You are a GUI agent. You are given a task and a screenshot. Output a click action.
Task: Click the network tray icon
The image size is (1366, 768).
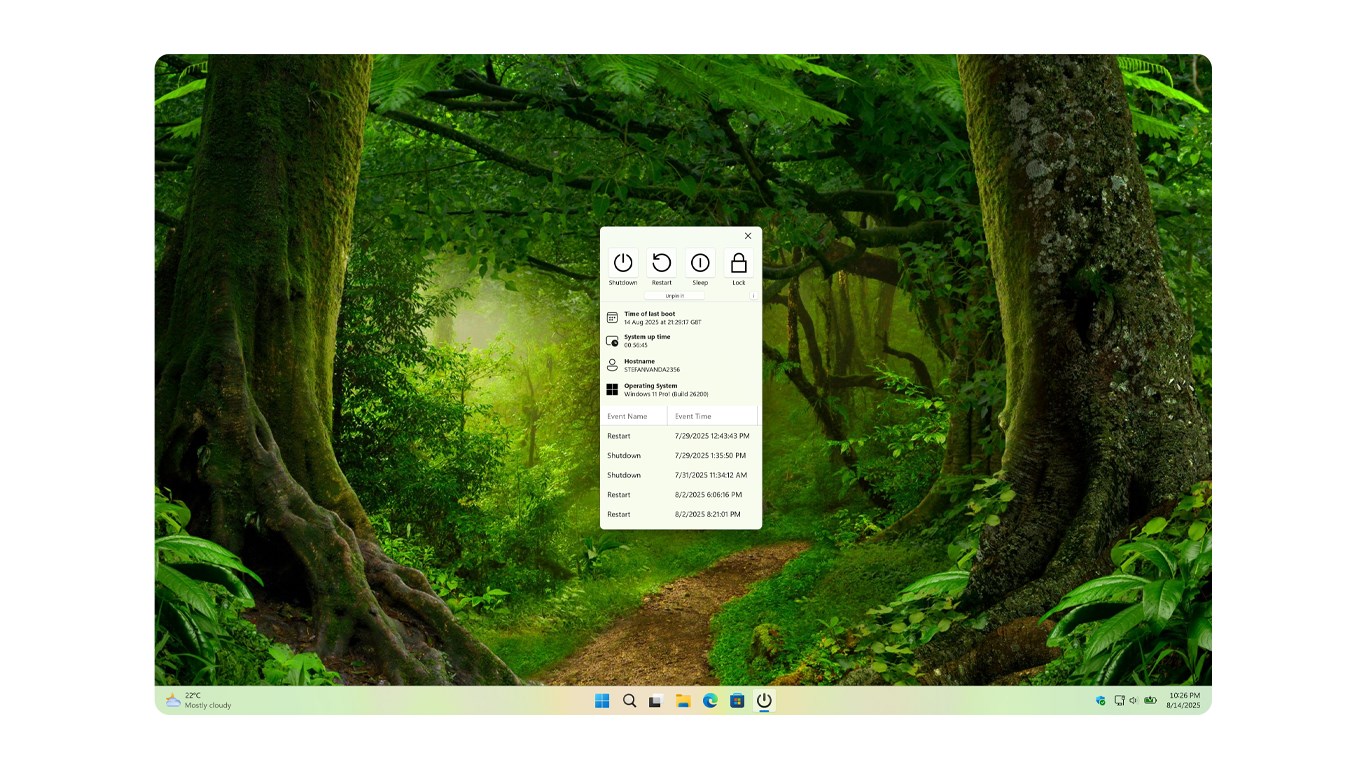tap(1119, 701)
